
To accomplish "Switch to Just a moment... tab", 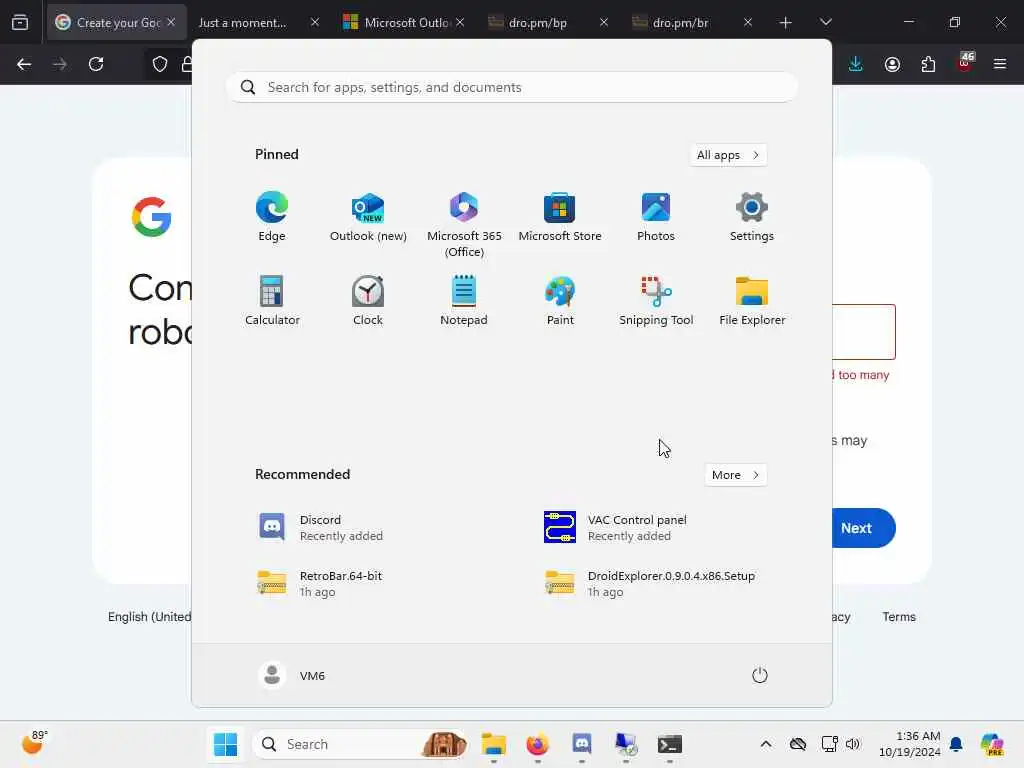I will click(243, 23).
